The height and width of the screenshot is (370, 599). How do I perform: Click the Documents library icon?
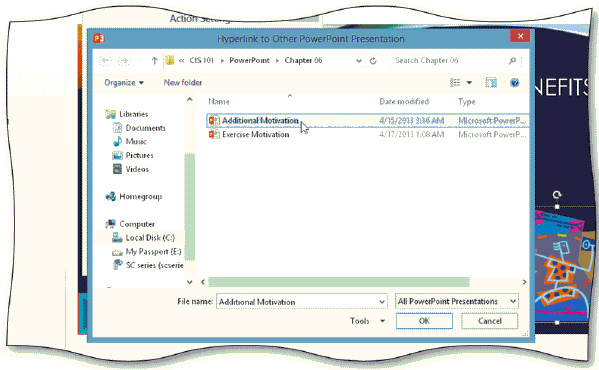117,128
